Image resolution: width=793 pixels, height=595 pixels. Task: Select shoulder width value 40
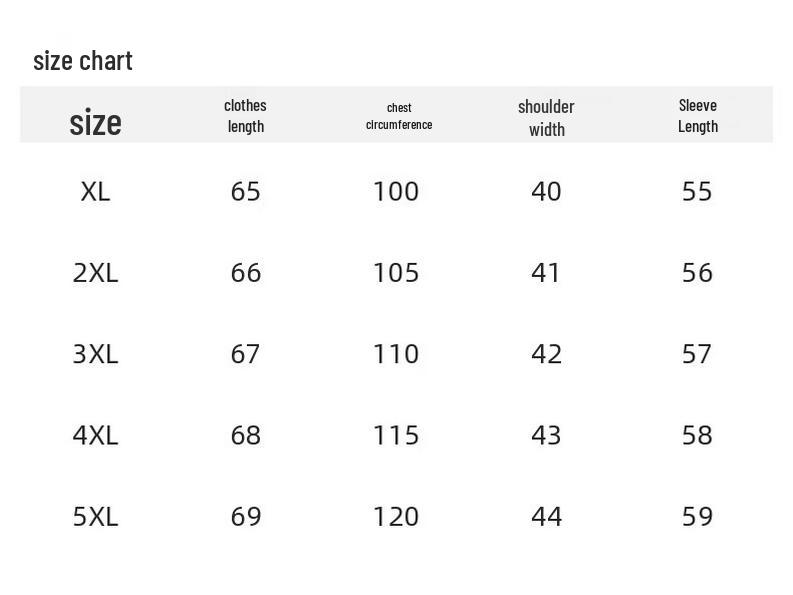(546, 191)
